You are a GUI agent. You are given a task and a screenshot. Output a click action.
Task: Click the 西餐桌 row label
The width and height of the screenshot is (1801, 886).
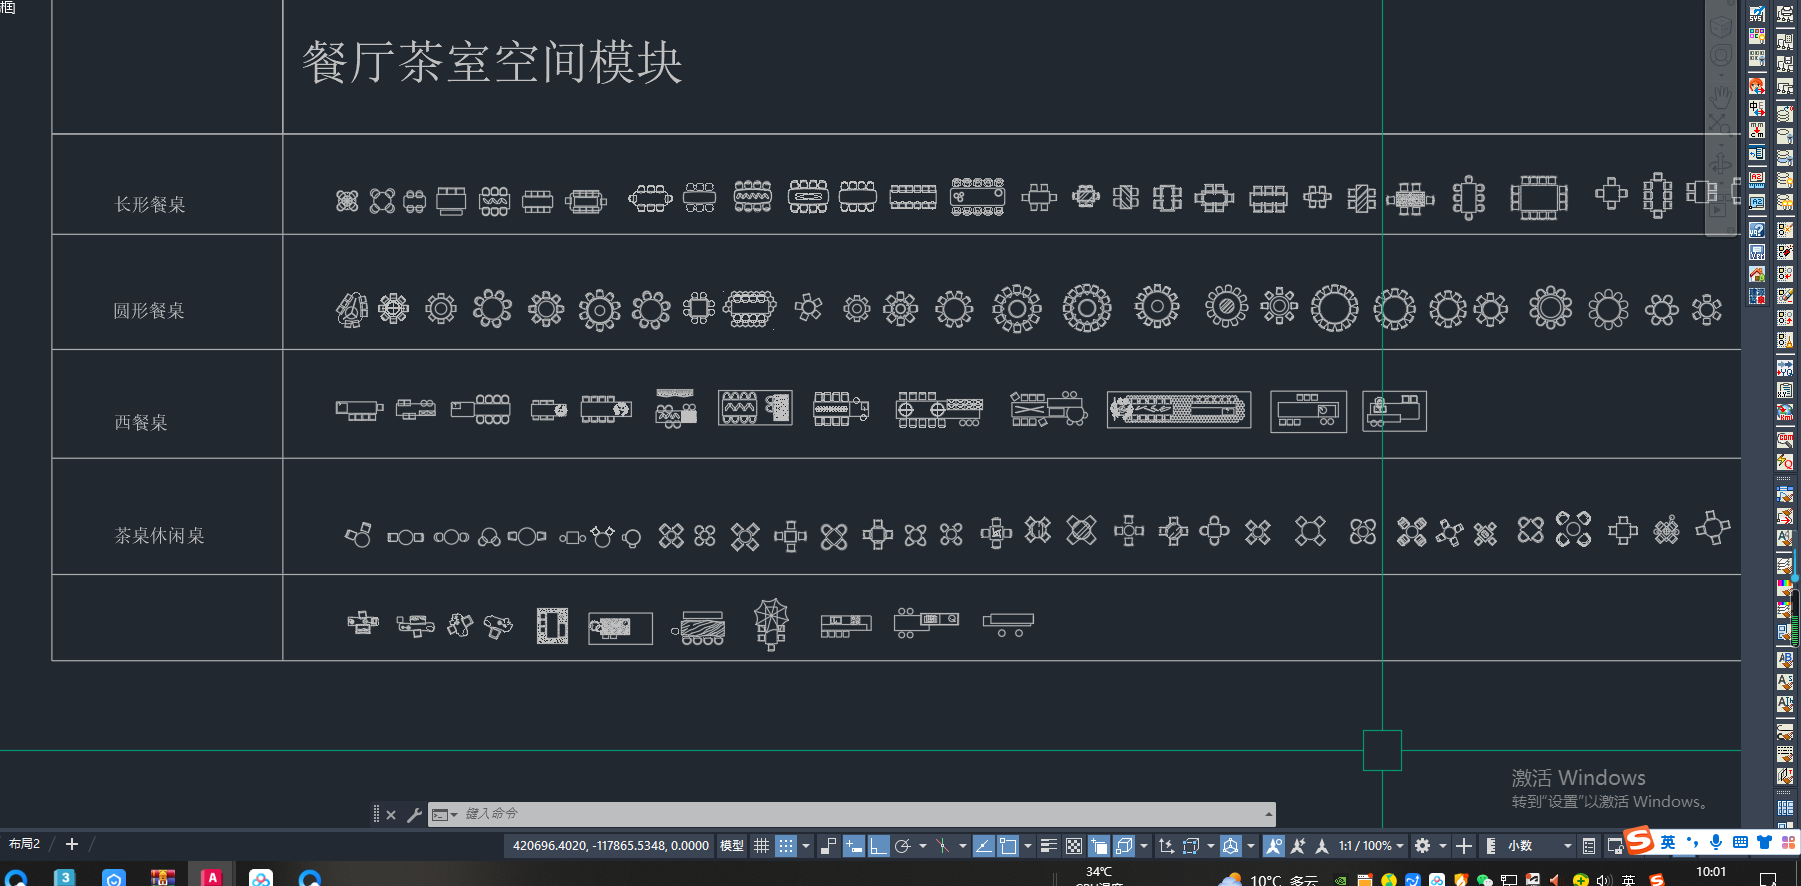tap(141, 423)
